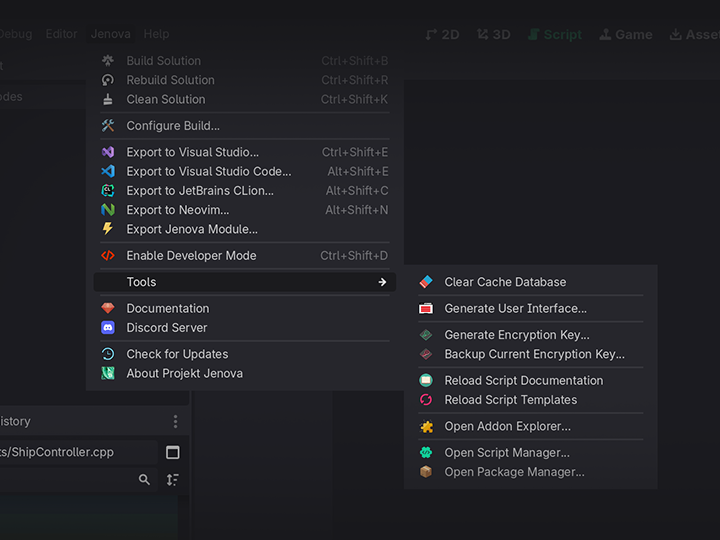
Task: Open About Projekt Jenova
Action: [x=245, y=373]
